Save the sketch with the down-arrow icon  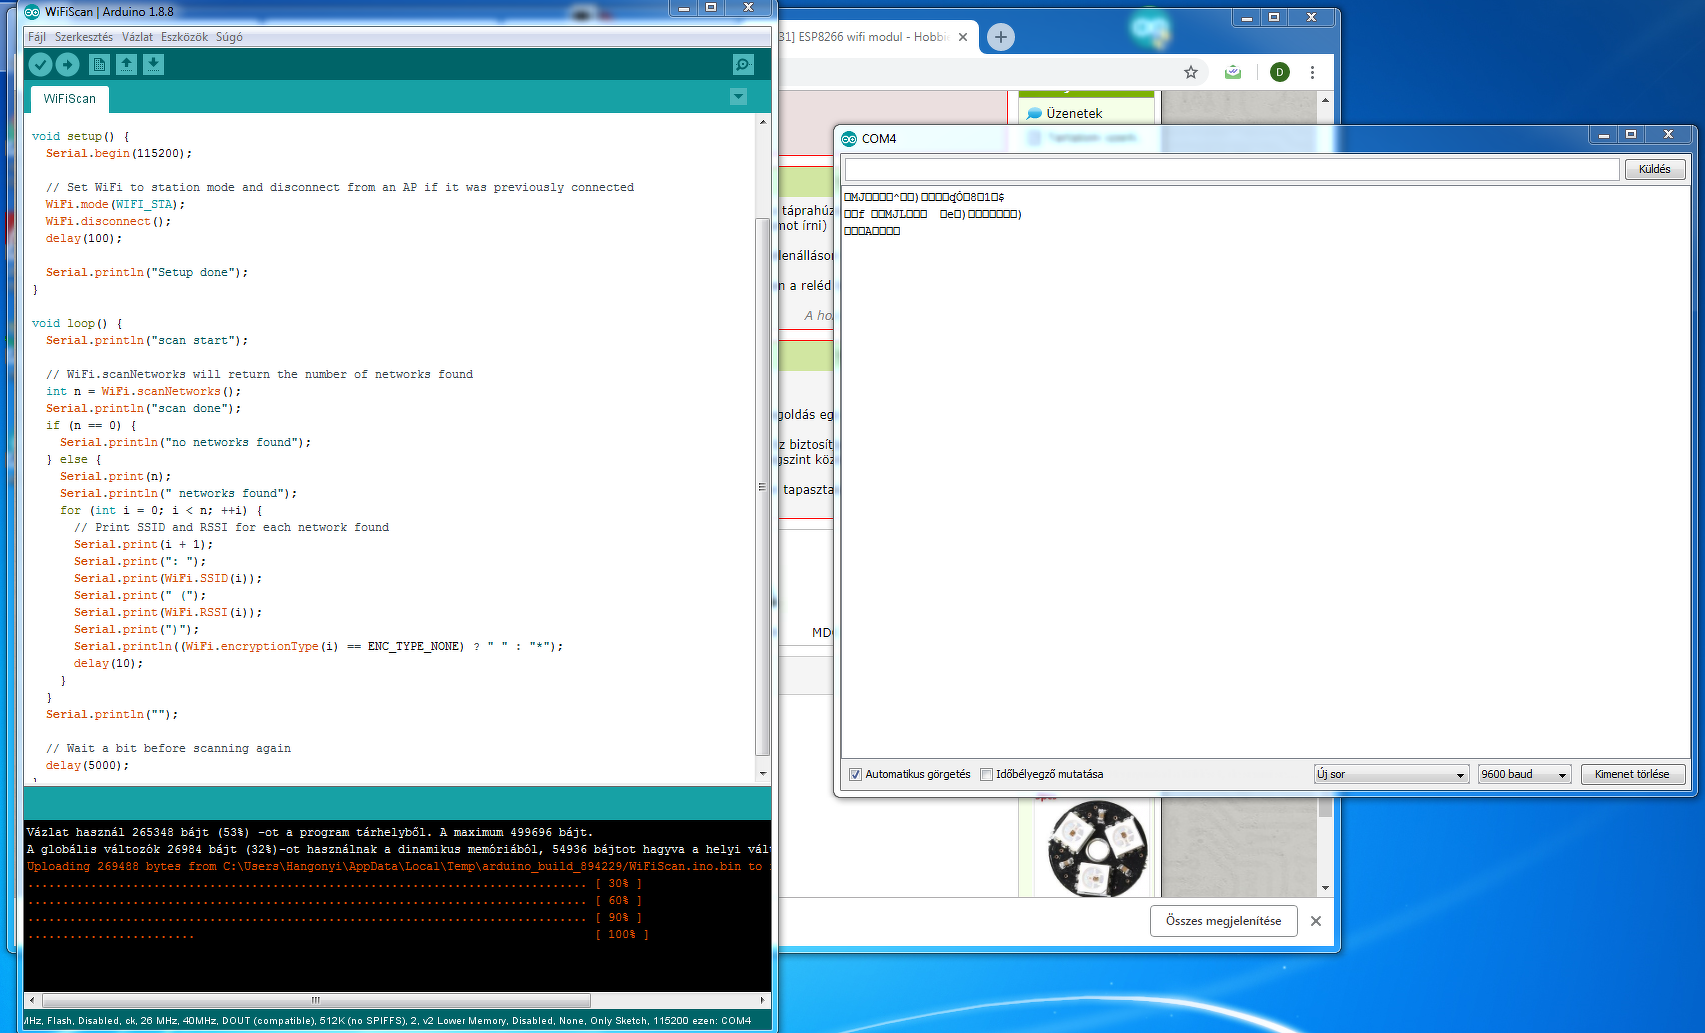153,65
